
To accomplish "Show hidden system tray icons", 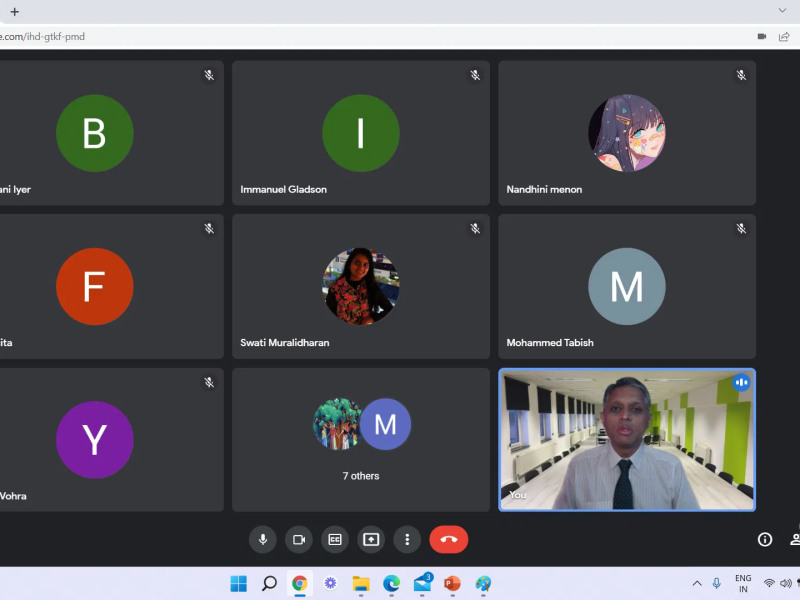I will click(697, 583).
